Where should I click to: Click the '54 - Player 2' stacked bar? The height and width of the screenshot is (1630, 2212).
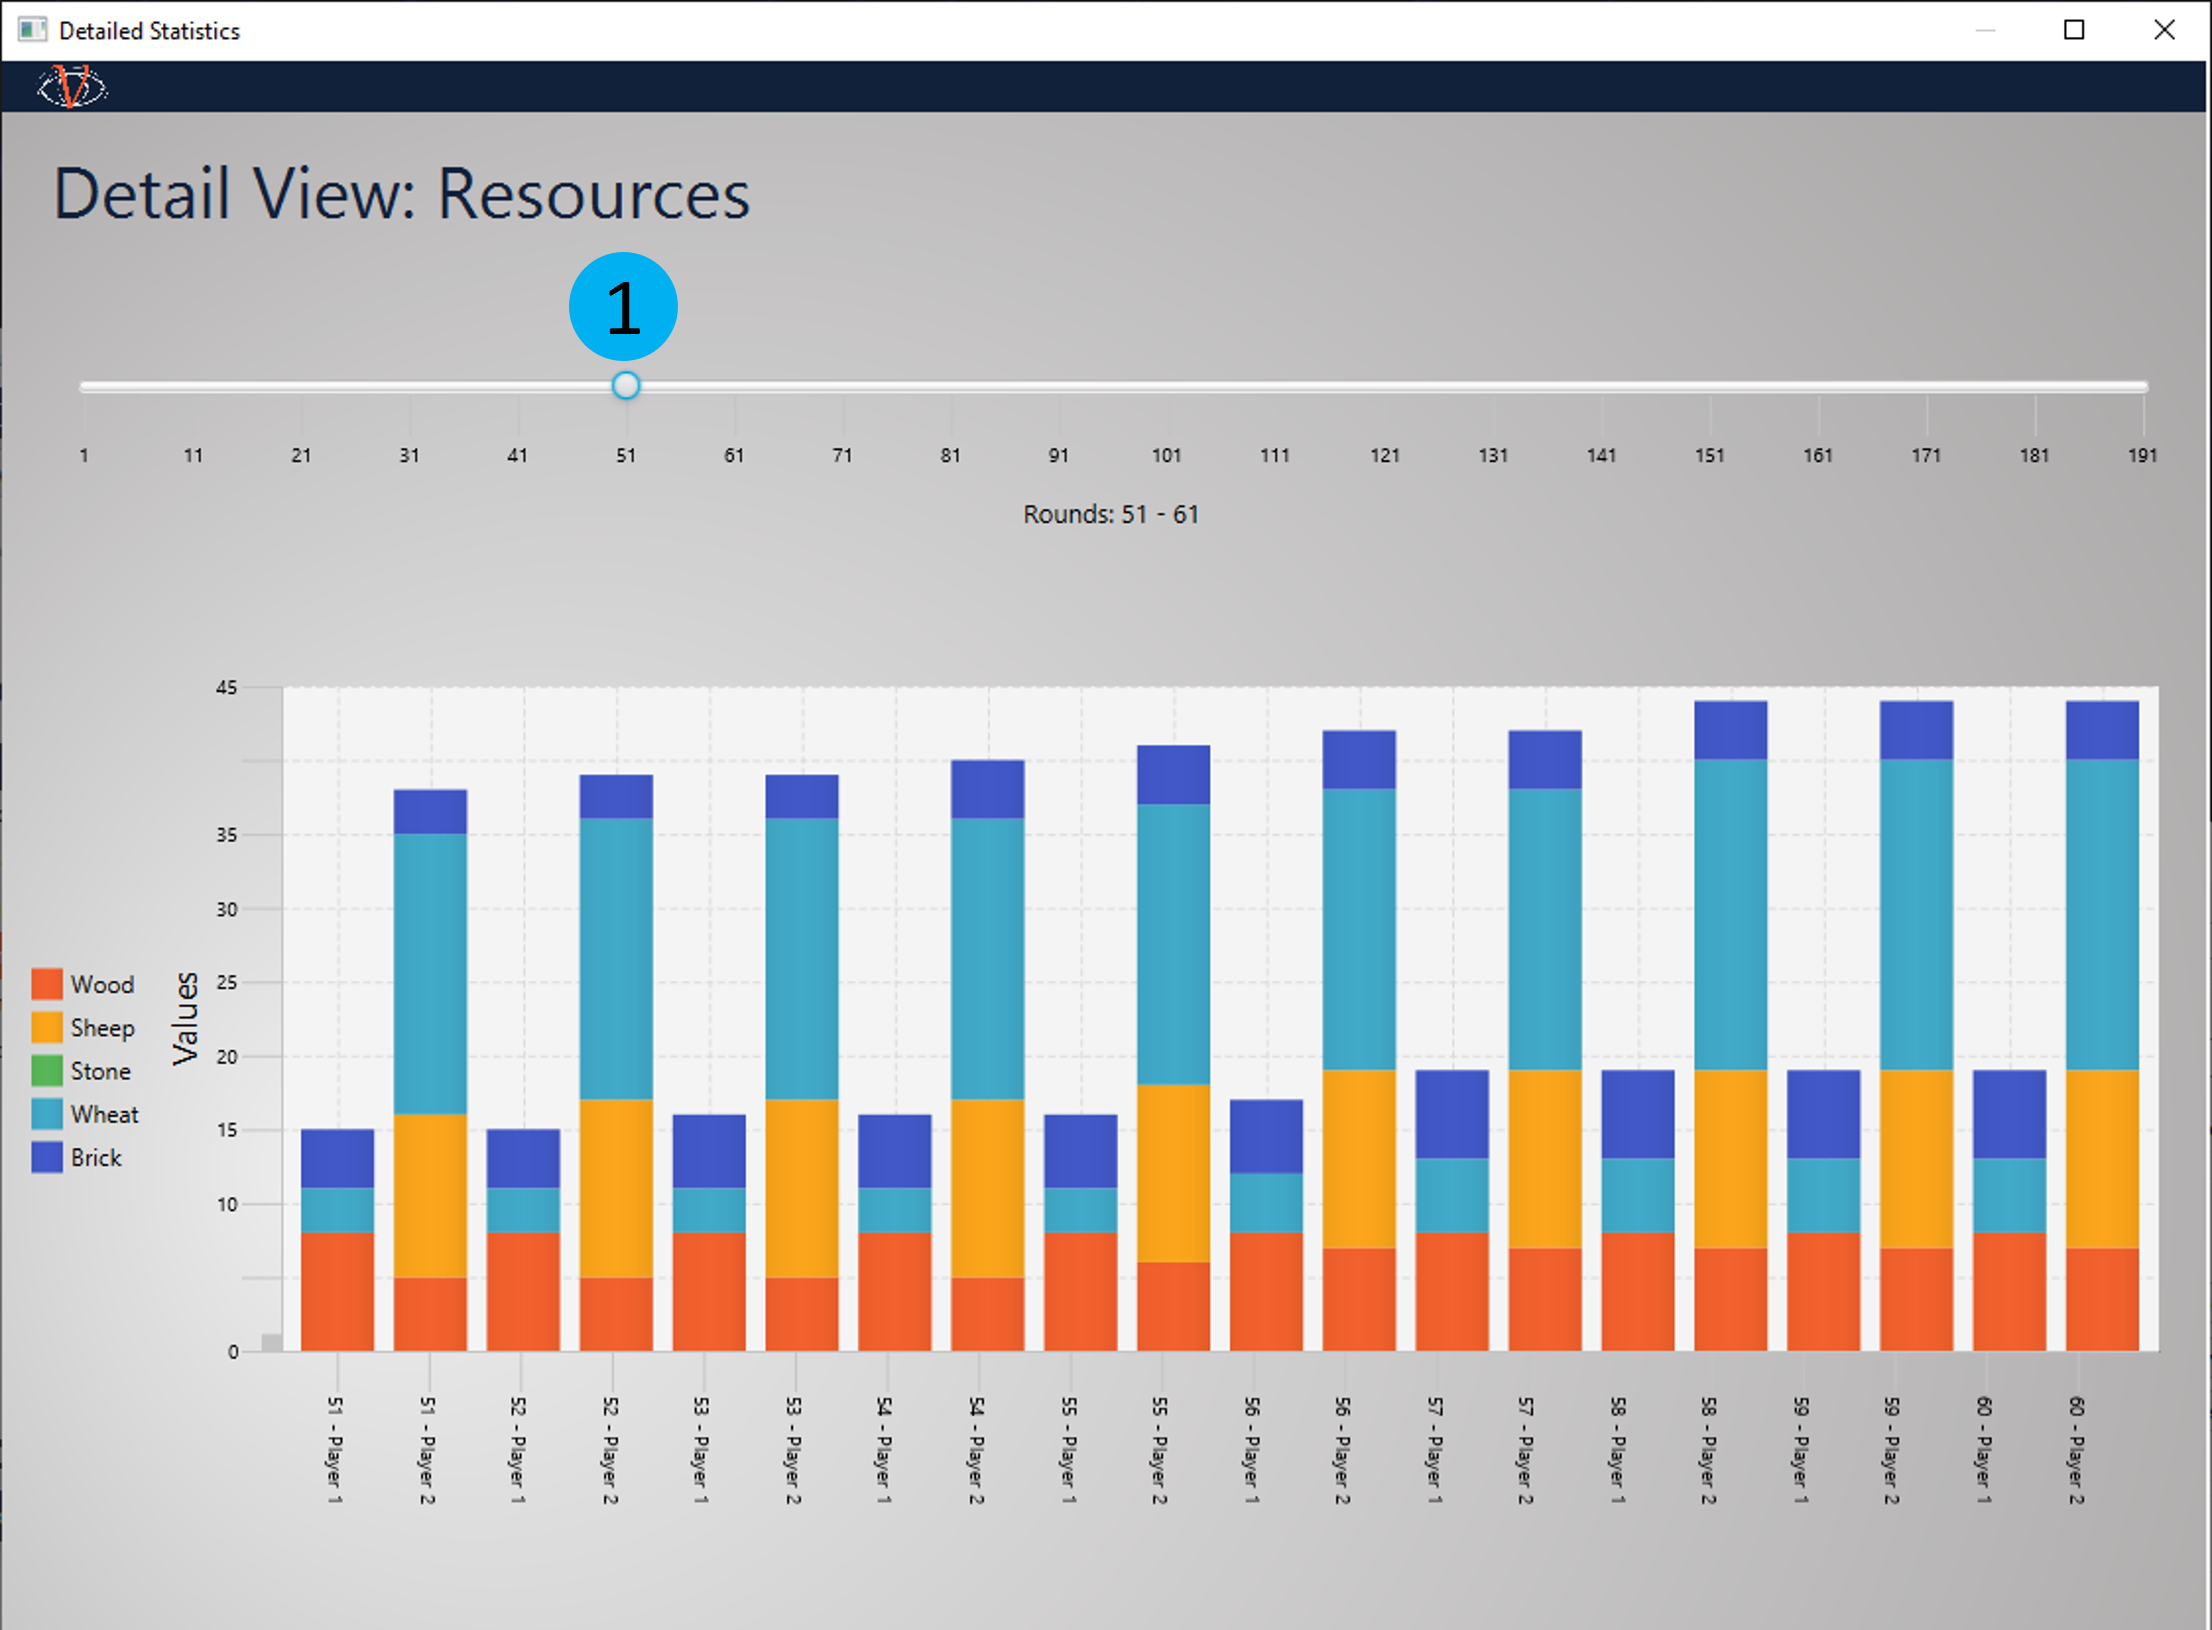point(988,1055)
